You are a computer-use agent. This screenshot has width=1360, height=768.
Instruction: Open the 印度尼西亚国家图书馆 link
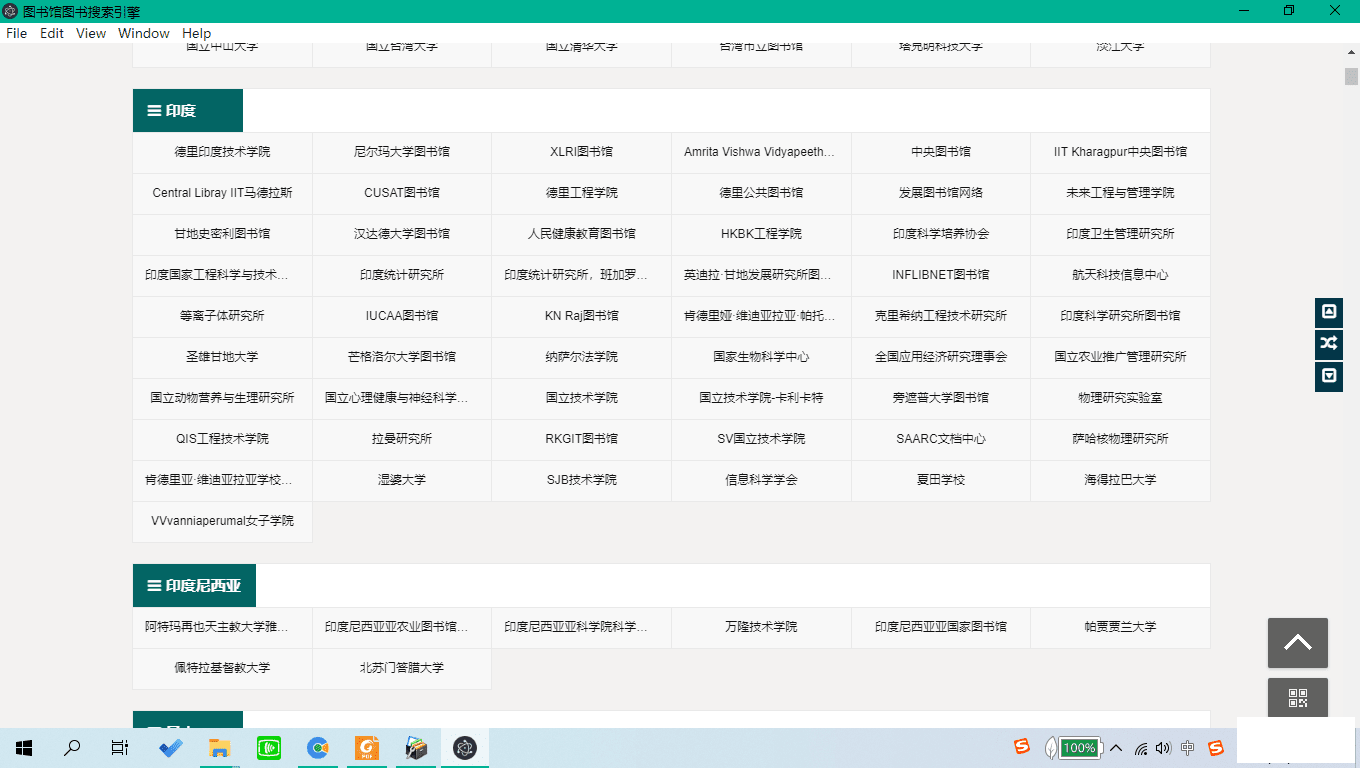(x=940, y=627)
